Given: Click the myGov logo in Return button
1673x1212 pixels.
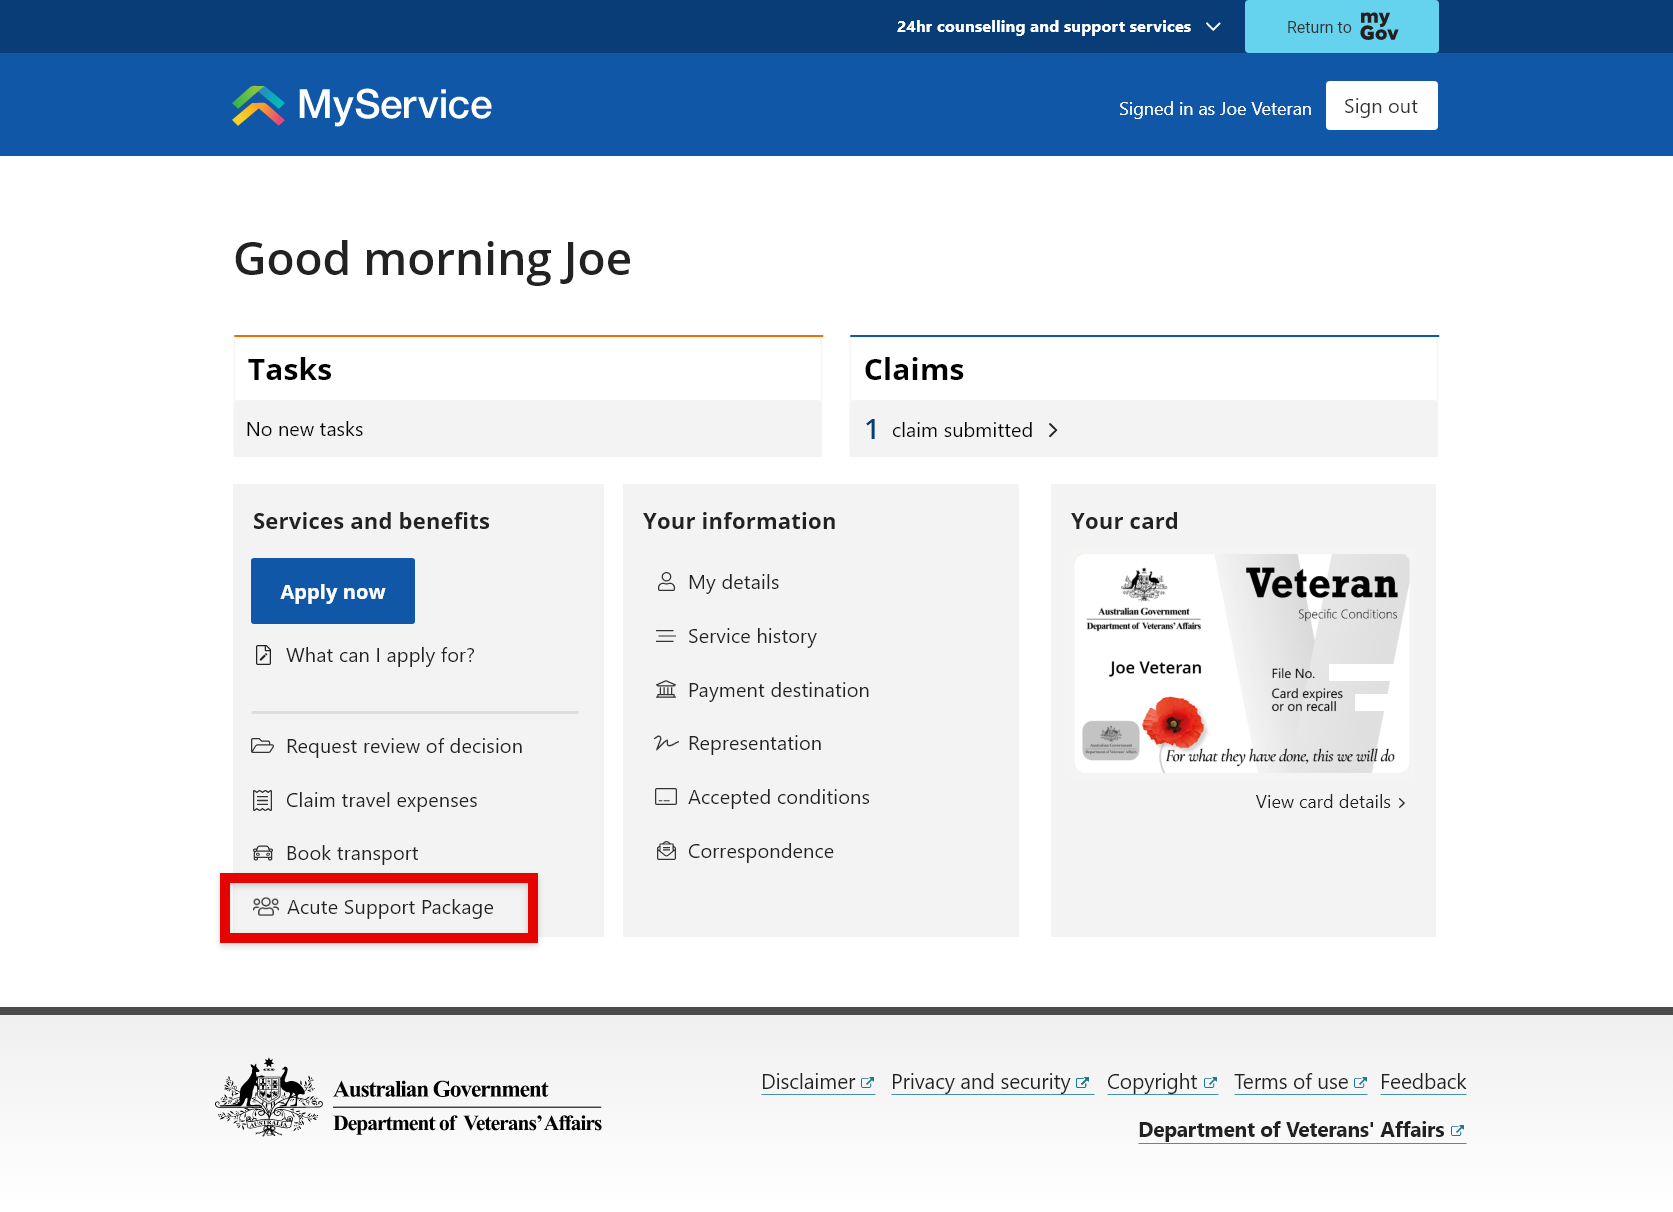Looking at the screenshot, I should [1379, 26].
